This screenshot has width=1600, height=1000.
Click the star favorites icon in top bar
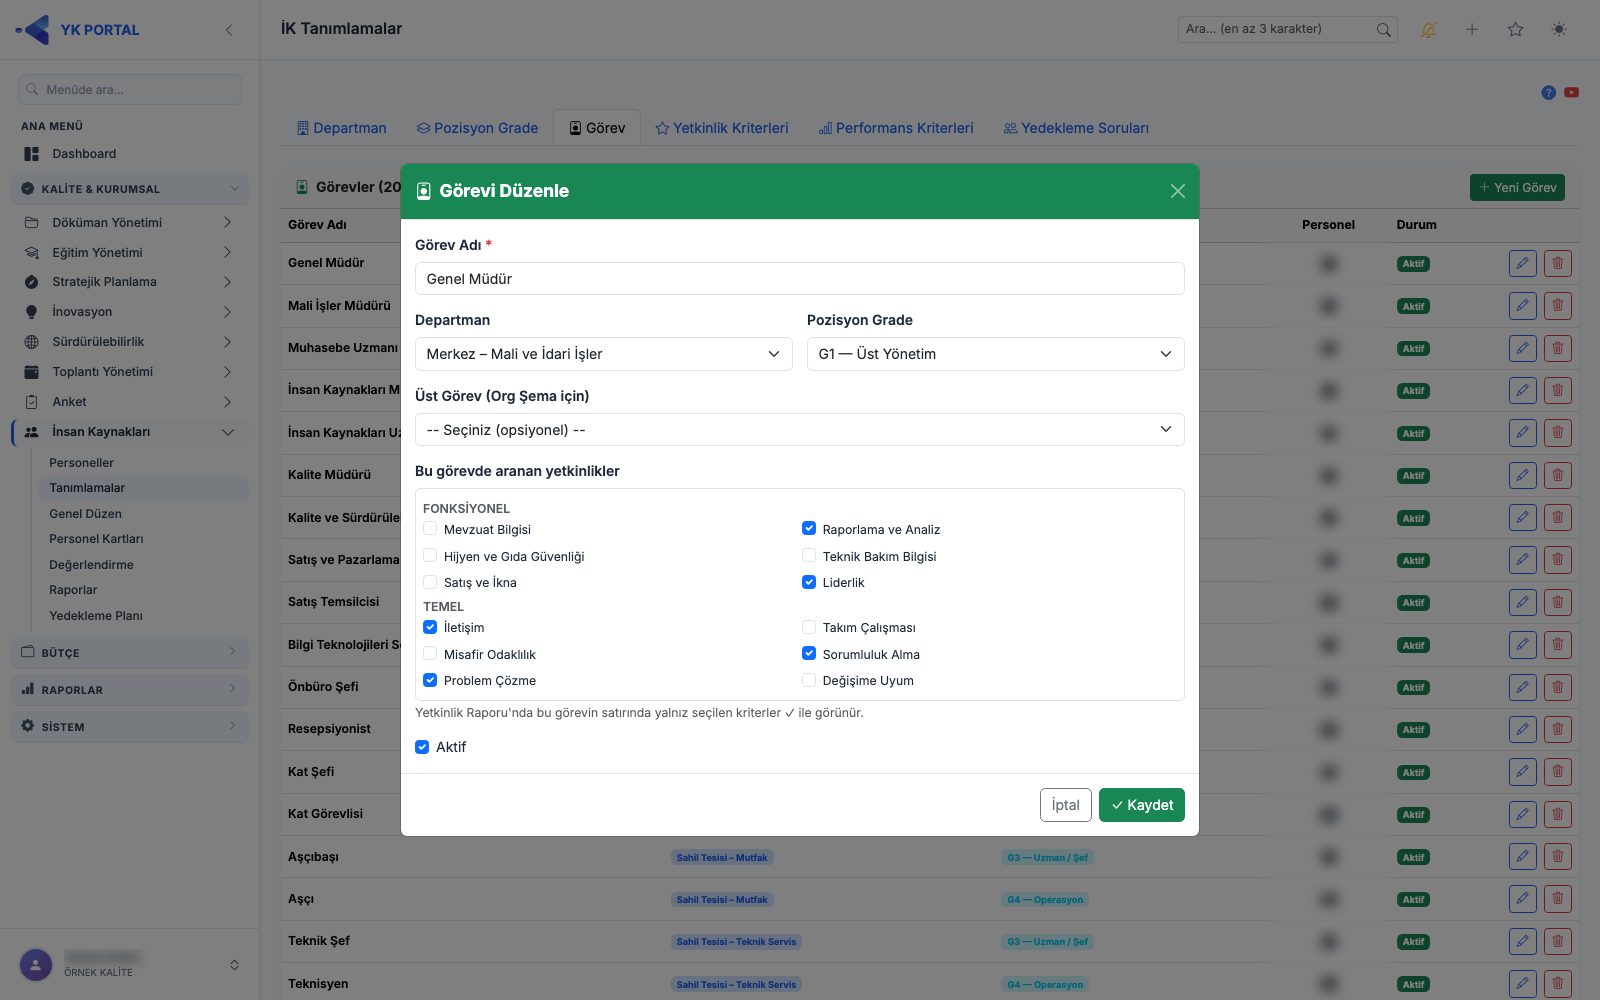click(1516, 30)
